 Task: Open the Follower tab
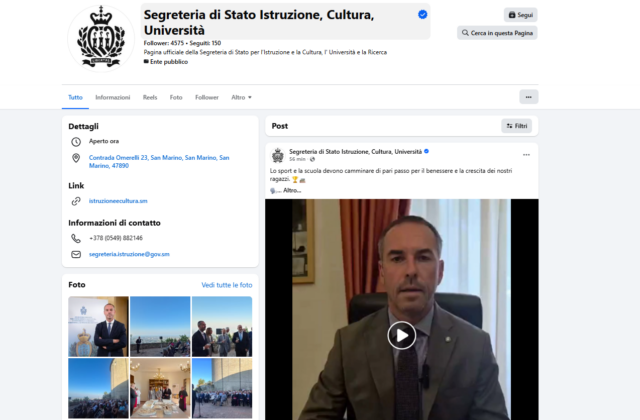coord(207,97)
